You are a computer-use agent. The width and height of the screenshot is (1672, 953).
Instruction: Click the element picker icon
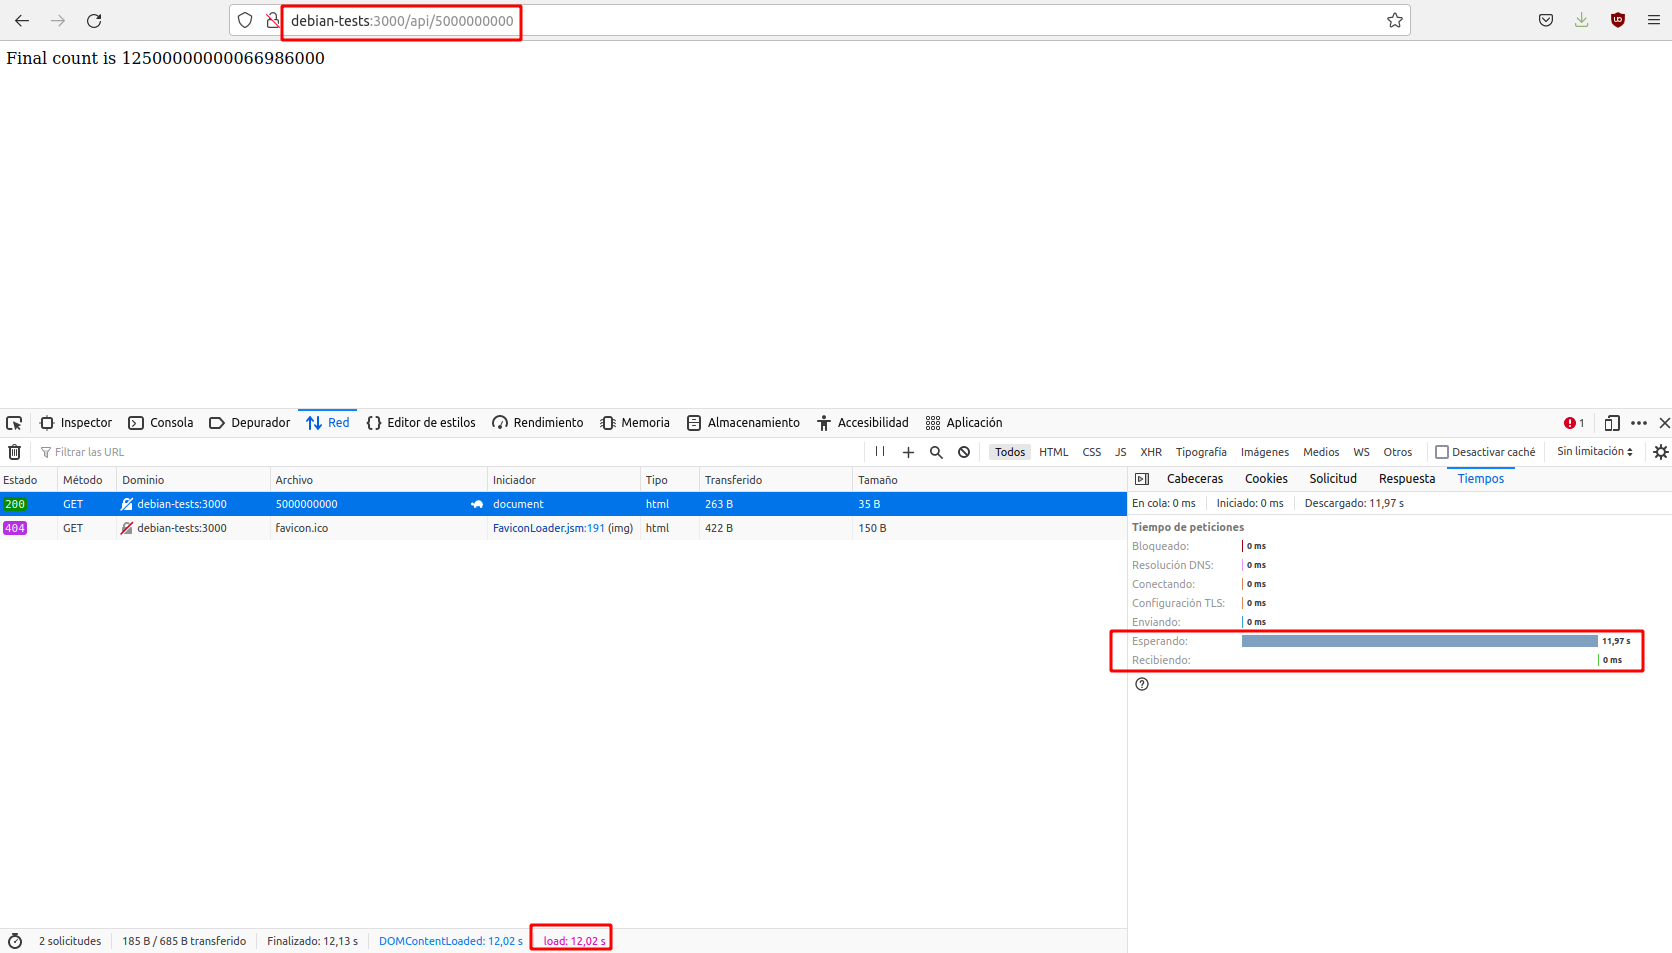point(14,423)
